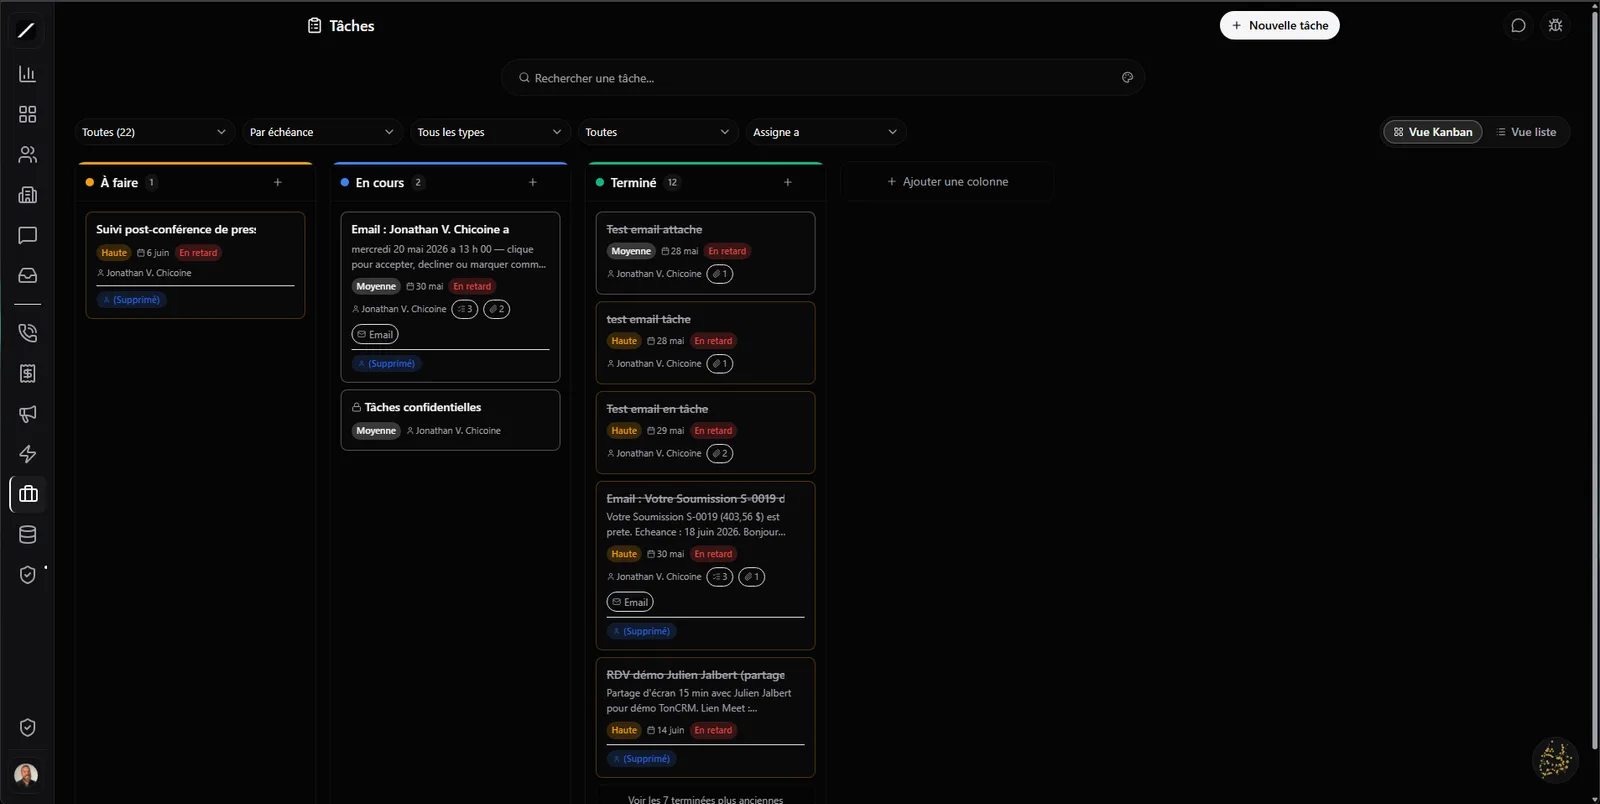Open the phone calls sidebar icon
The height and width of the screenshot is (804, 1600).
coord(27,333)
